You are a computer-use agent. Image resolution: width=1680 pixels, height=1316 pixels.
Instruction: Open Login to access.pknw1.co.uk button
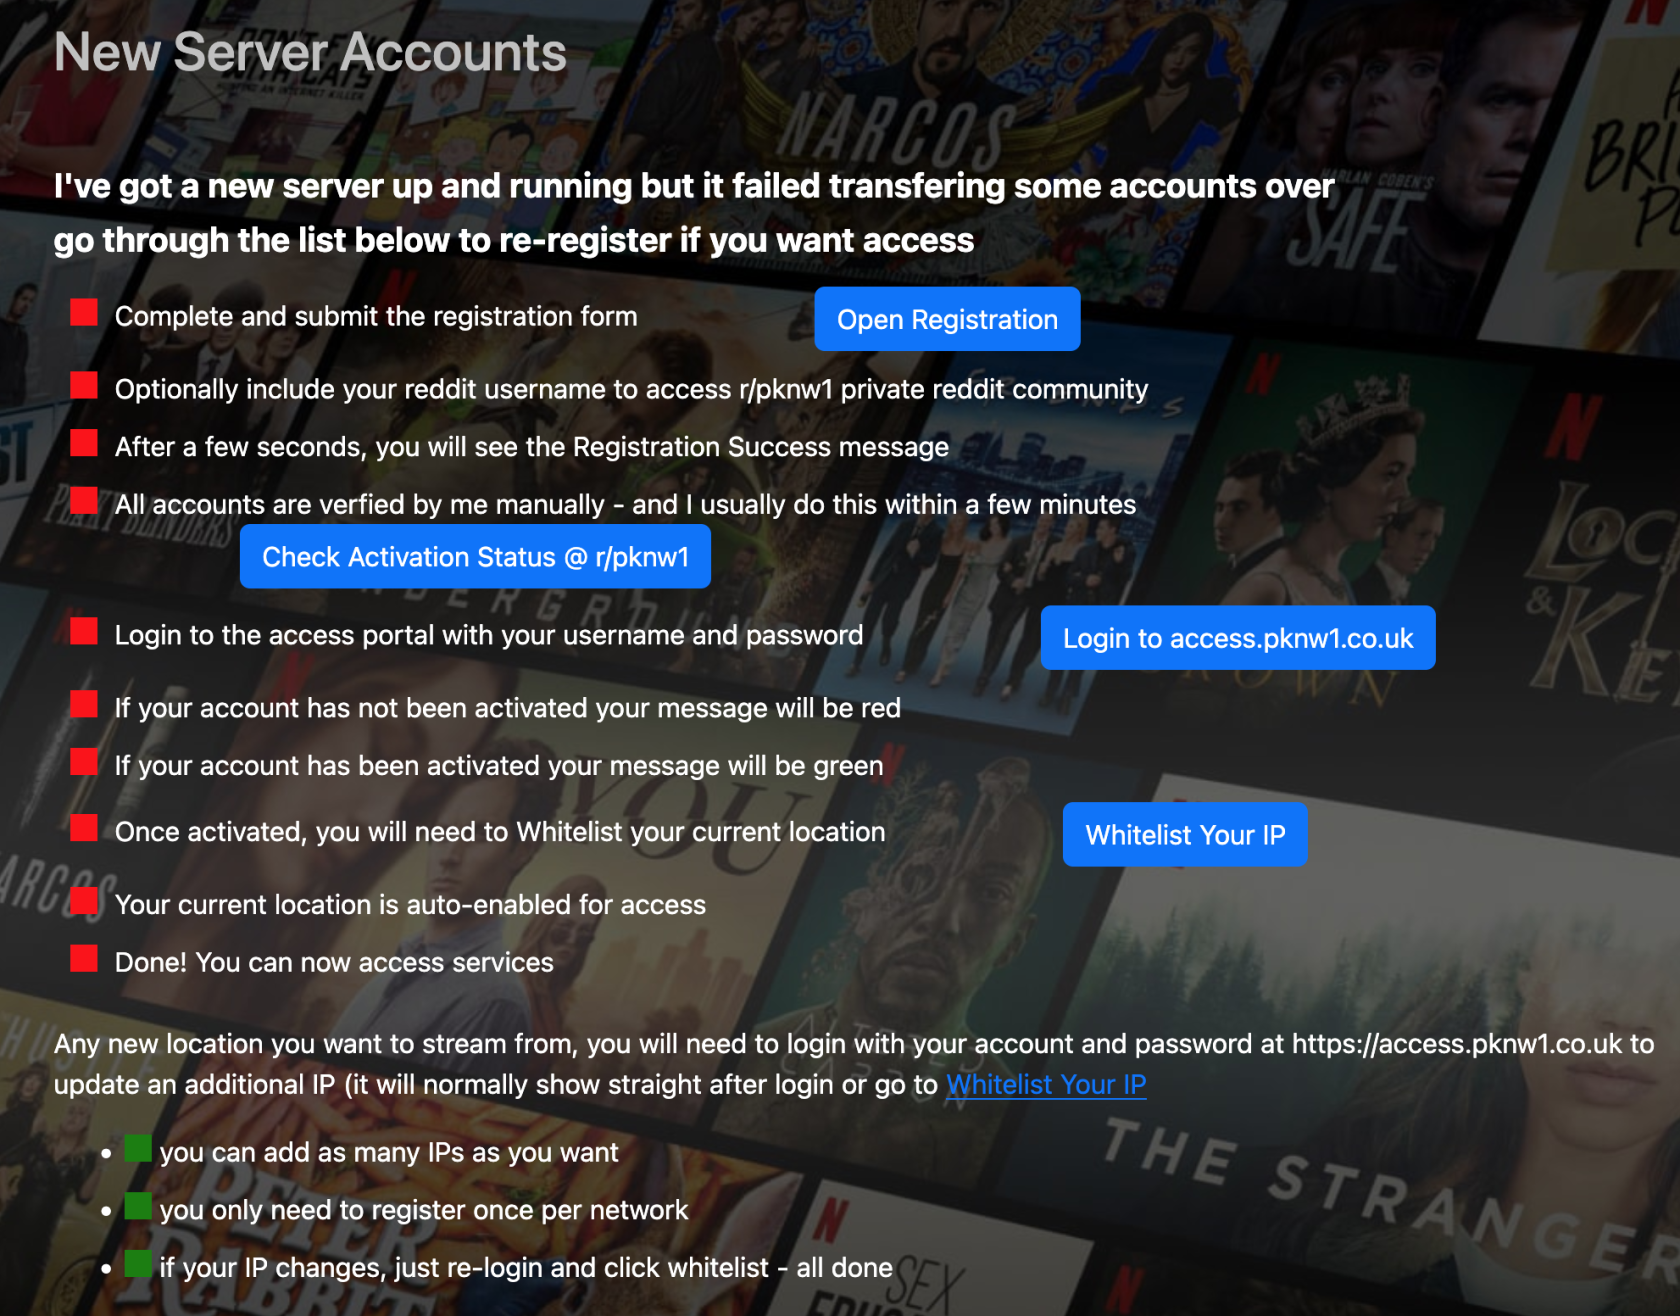click(1238, 638)
